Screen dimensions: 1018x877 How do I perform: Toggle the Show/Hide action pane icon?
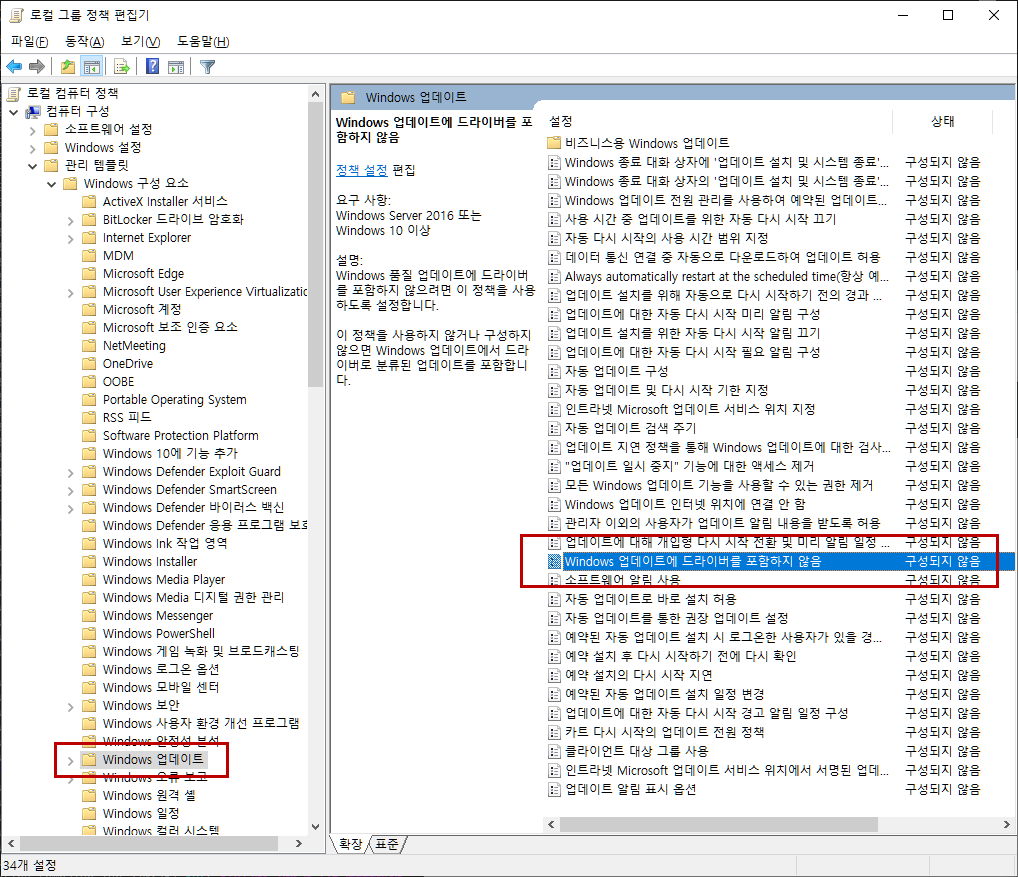[x=176, y=66]
